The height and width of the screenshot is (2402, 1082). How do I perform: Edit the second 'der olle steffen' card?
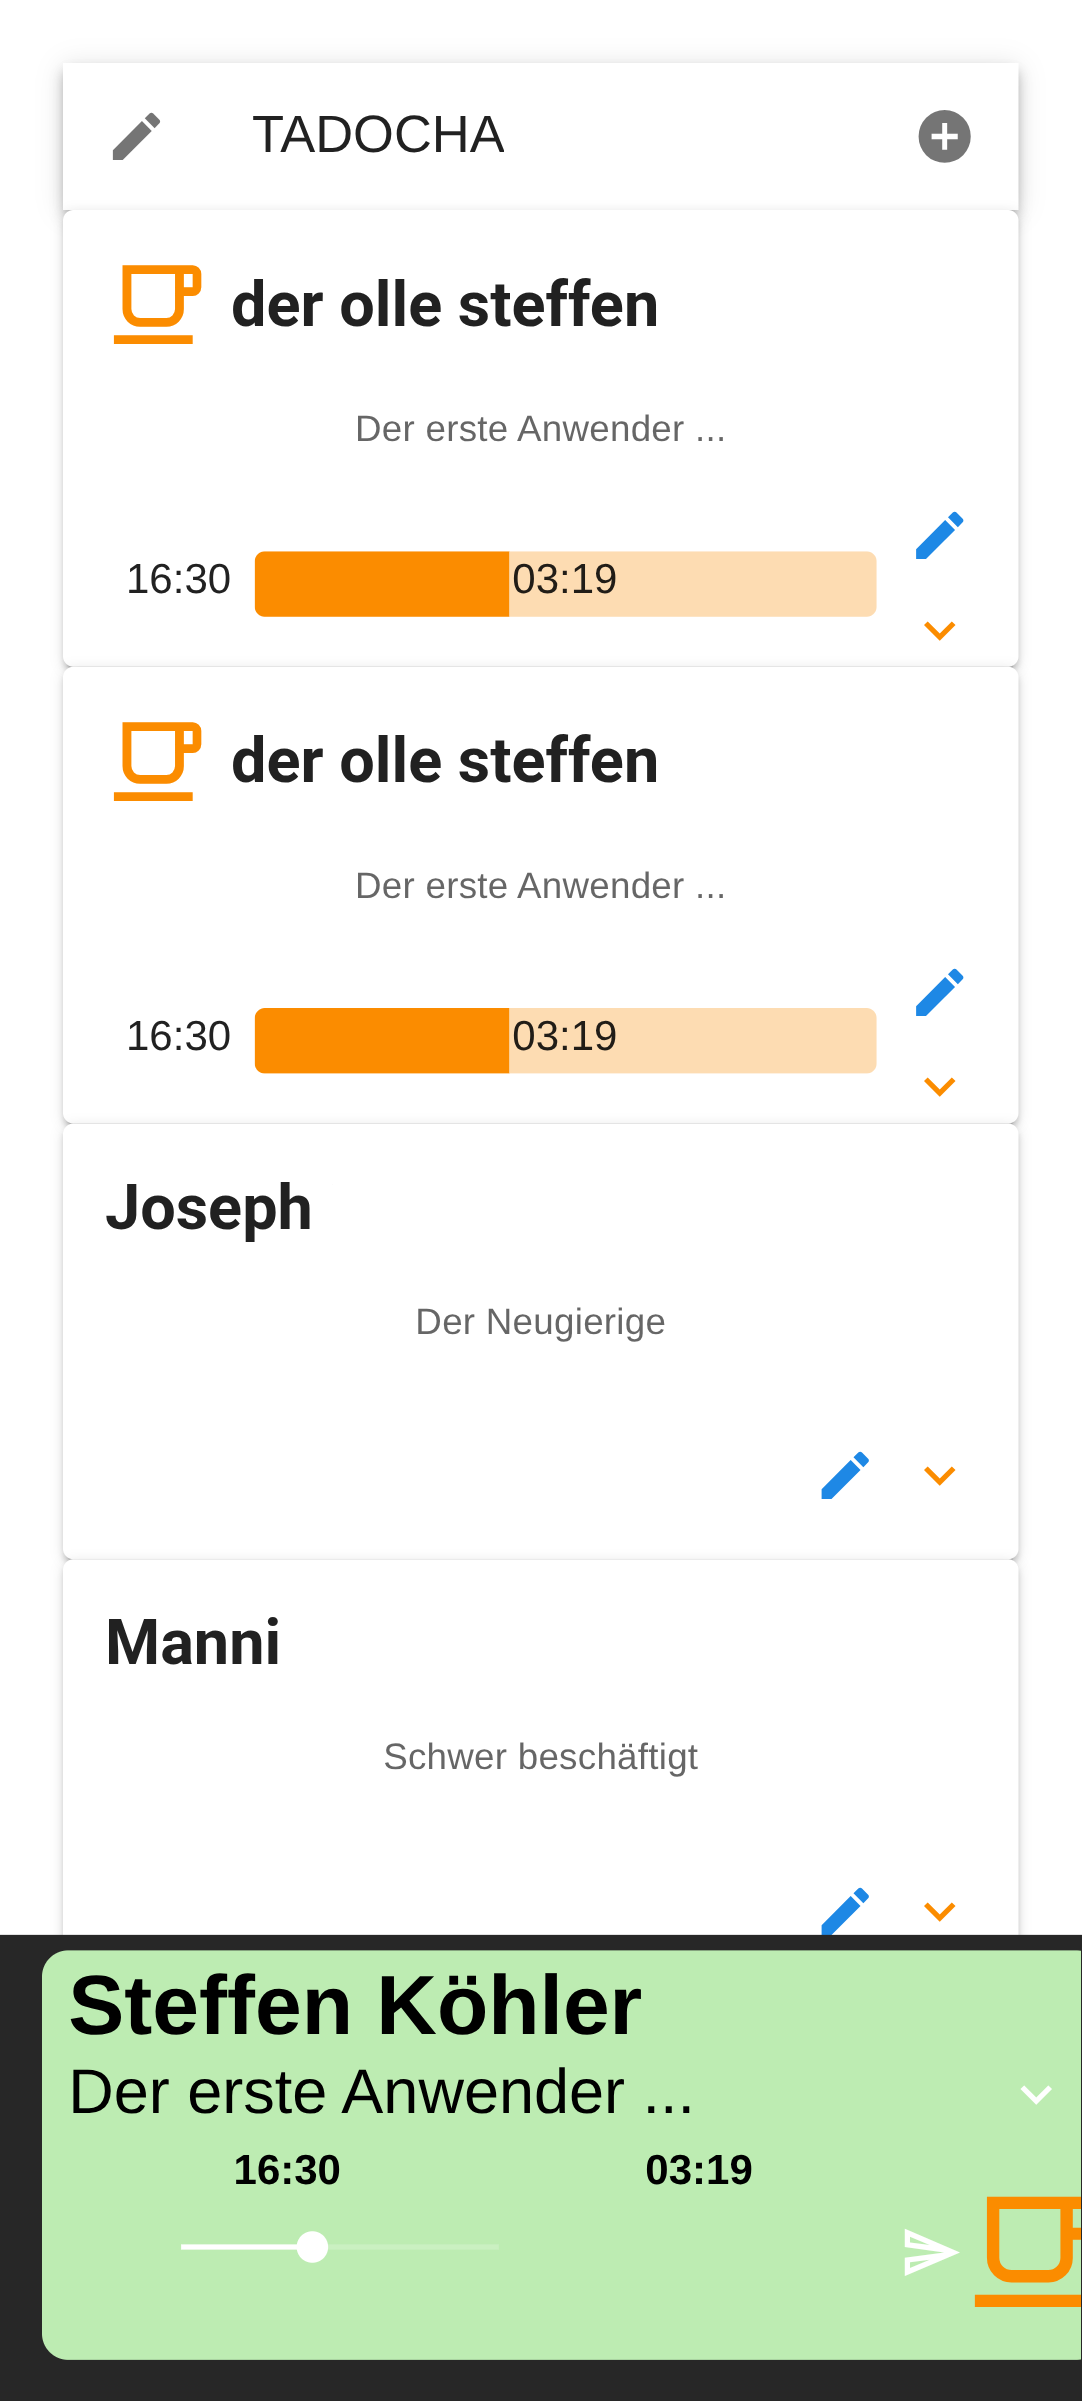[939, 993]
